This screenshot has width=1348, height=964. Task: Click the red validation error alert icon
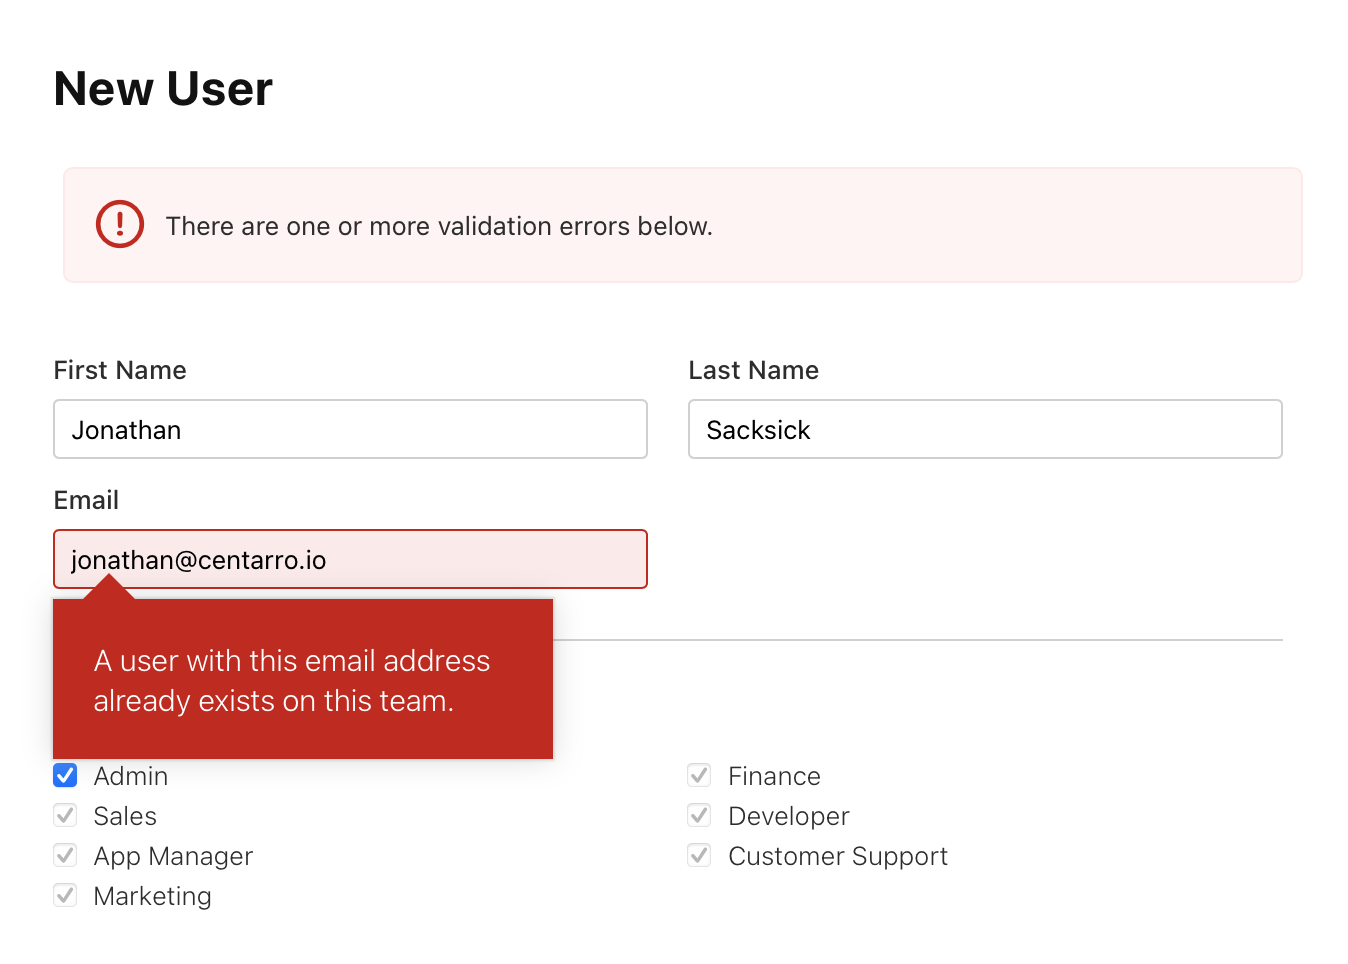(120, 224)
